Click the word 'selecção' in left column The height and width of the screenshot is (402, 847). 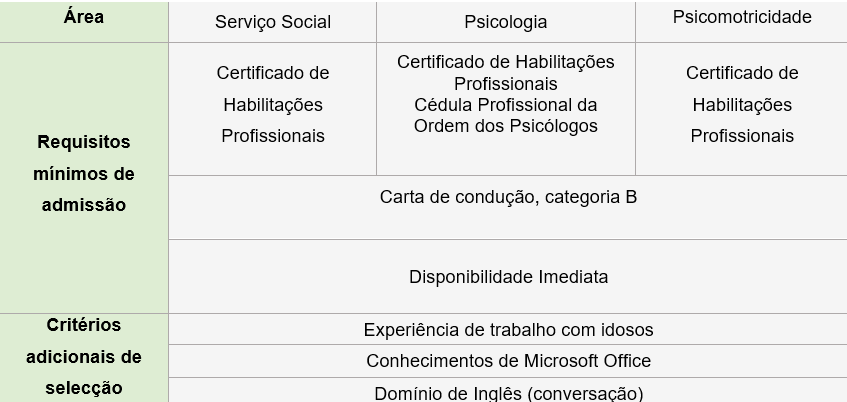click(84, 388)
